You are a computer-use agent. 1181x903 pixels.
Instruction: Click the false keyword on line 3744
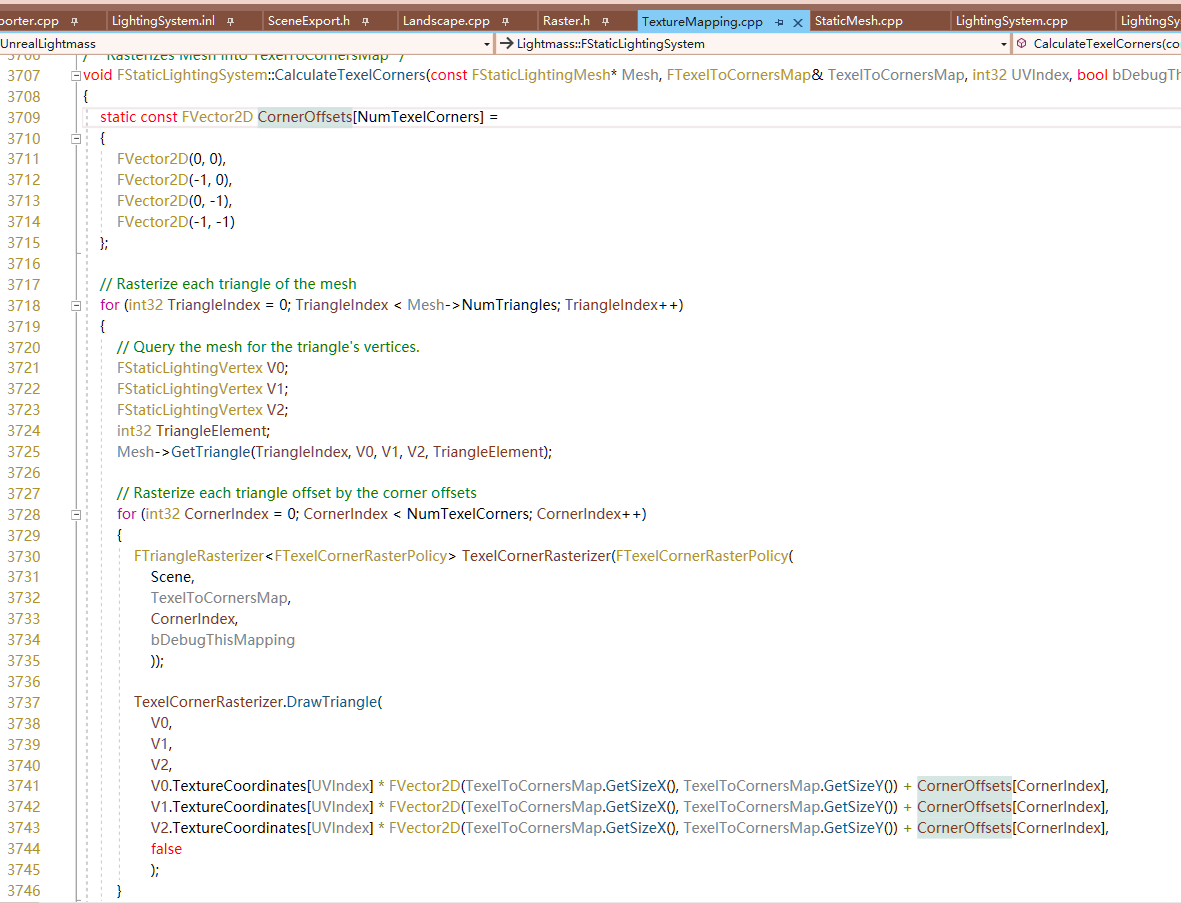pyautogui.click(x=166, y=850)
